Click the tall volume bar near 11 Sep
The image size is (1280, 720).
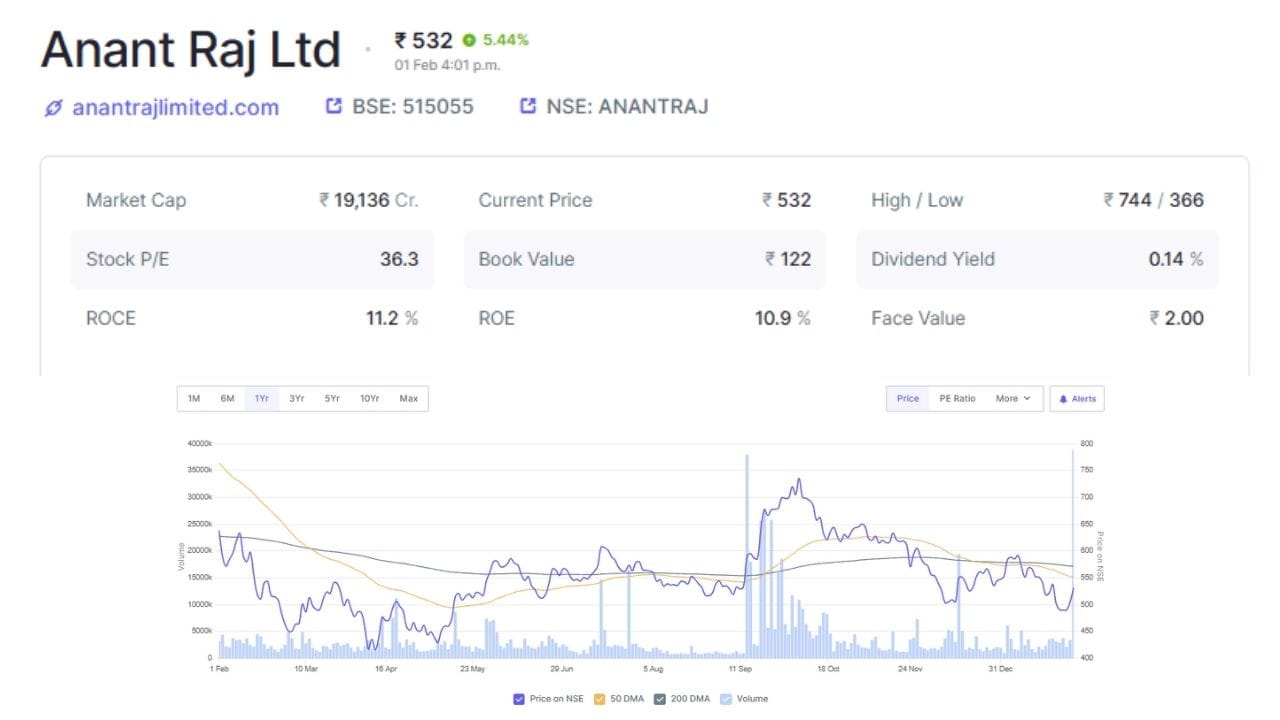point(747,560)
